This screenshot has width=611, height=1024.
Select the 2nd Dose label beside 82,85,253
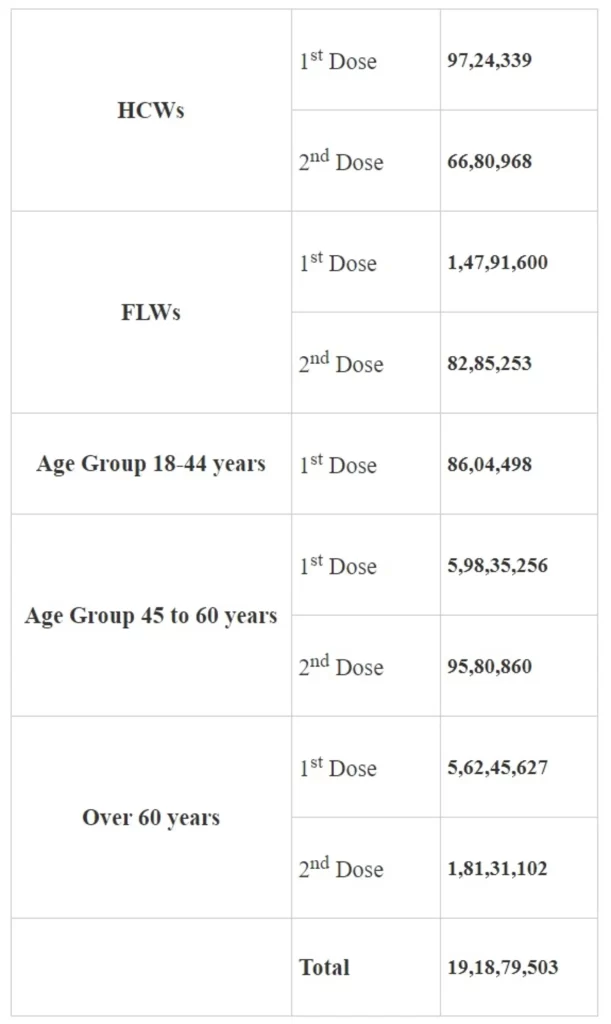tap(341, 364)
